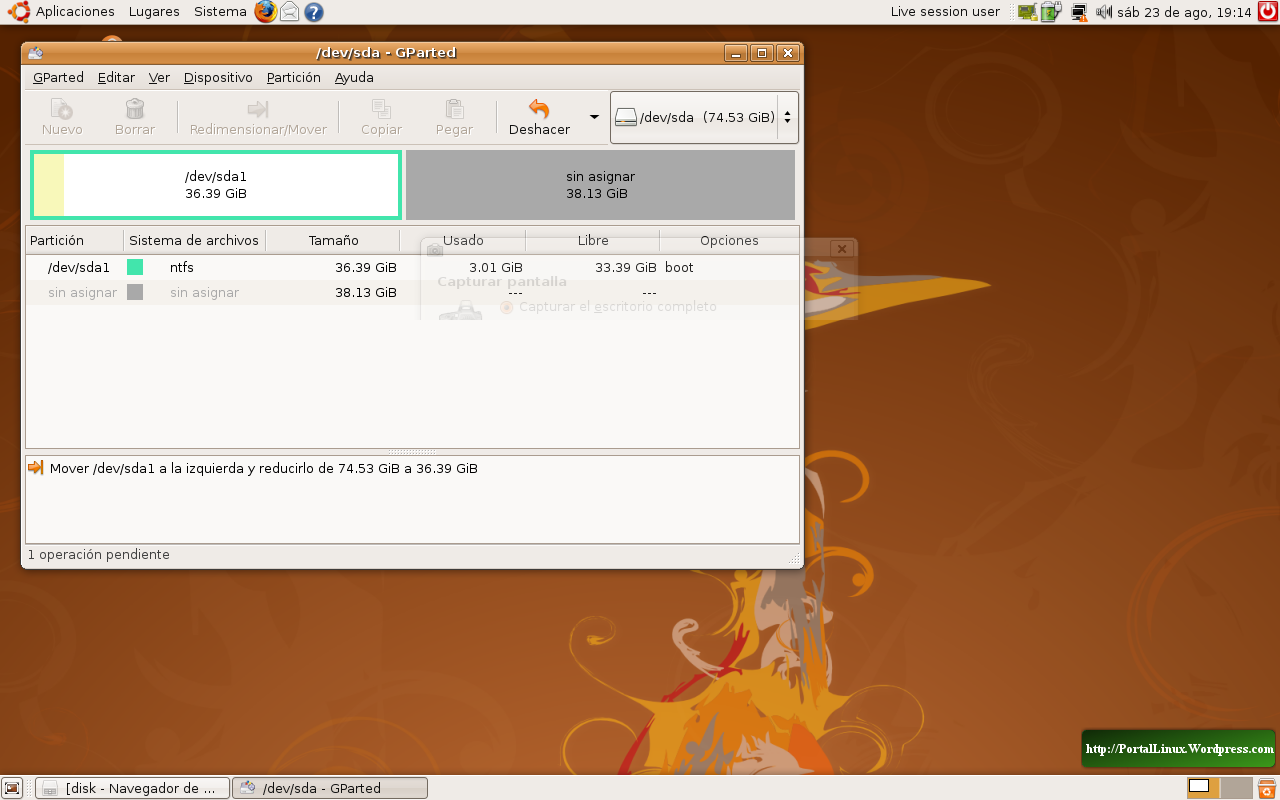Switch to the second workspace
Image resolution: width=1280 pixels, height=800 pixels.
pos(1237,788)
